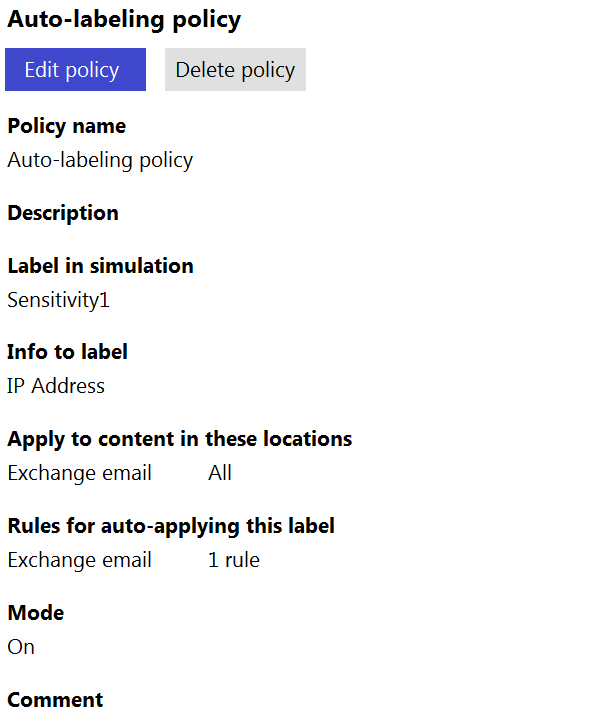Click Exchange email under the rules section
Viewport: 610px width, 718px height.
pyautogui.click(x=80, y=560)
